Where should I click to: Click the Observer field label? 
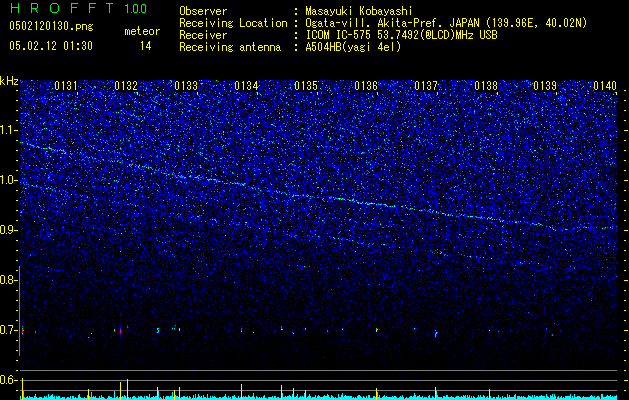coord(203,11)
